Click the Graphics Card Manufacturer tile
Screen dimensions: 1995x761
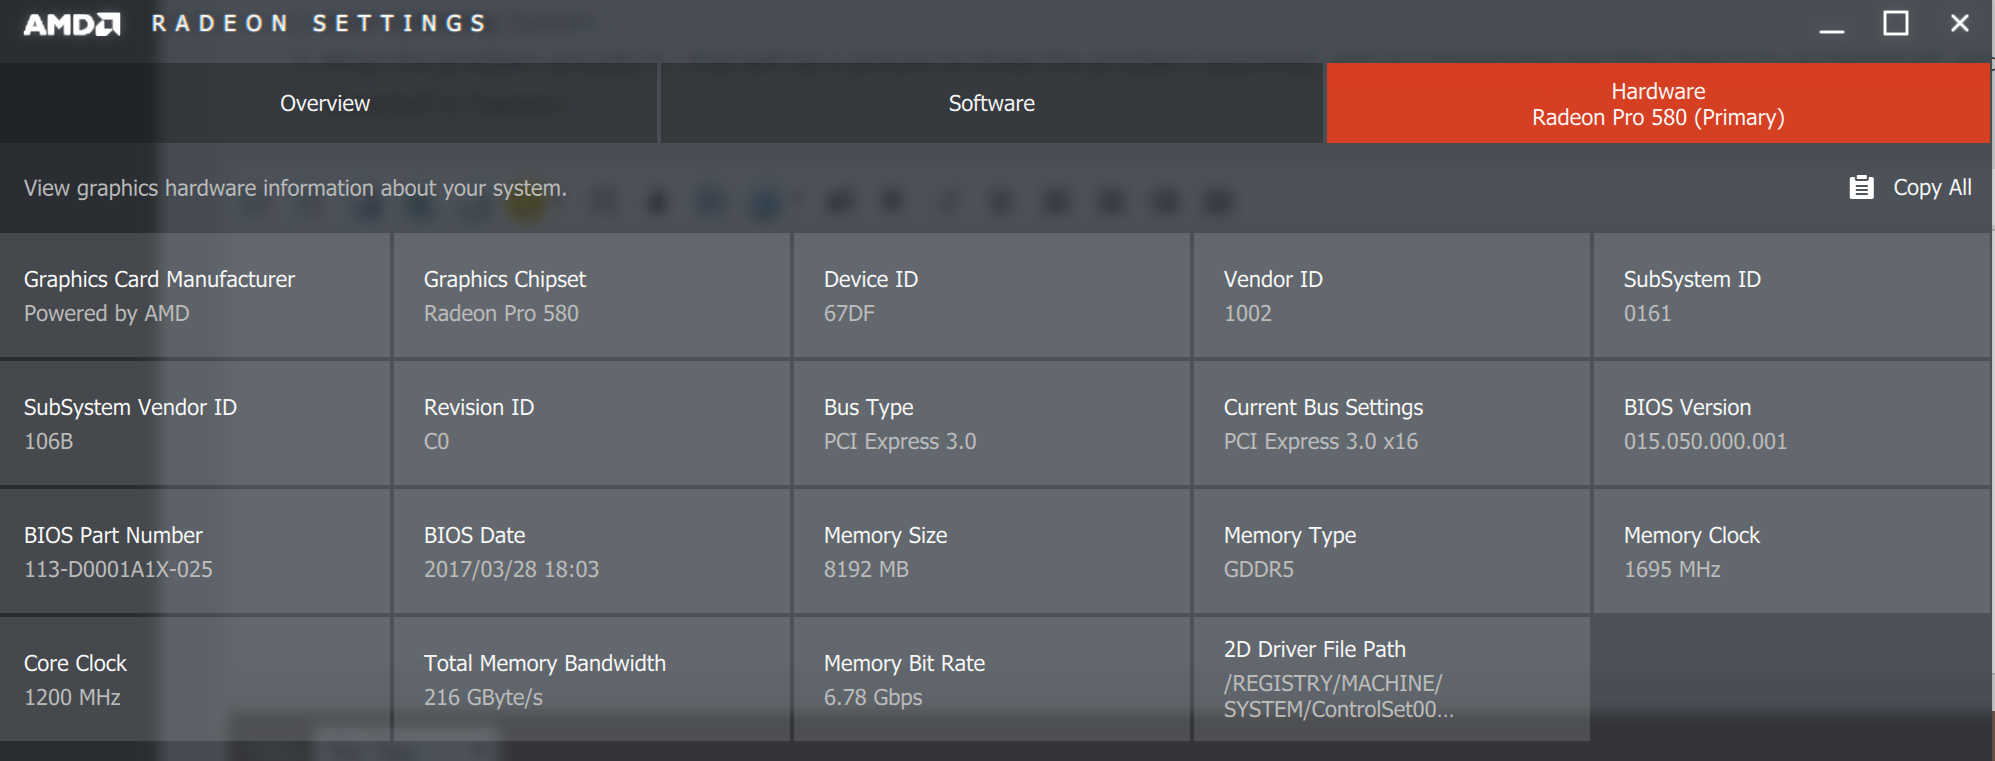coord(195,296)
